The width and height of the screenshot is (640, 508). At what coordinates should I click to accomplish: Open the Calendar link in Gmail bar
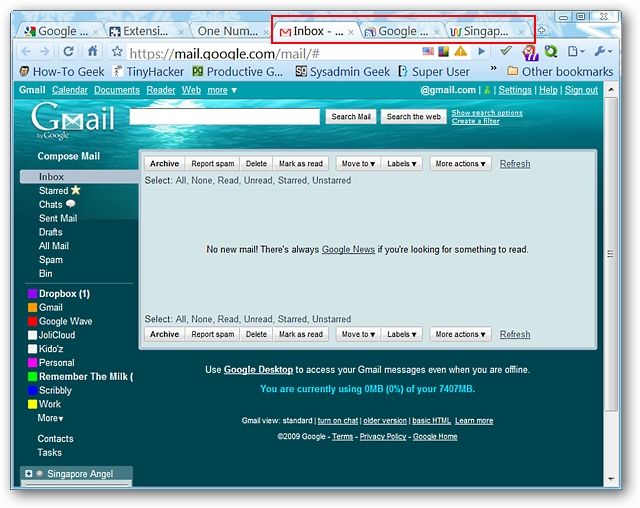(x=70, y=90)
